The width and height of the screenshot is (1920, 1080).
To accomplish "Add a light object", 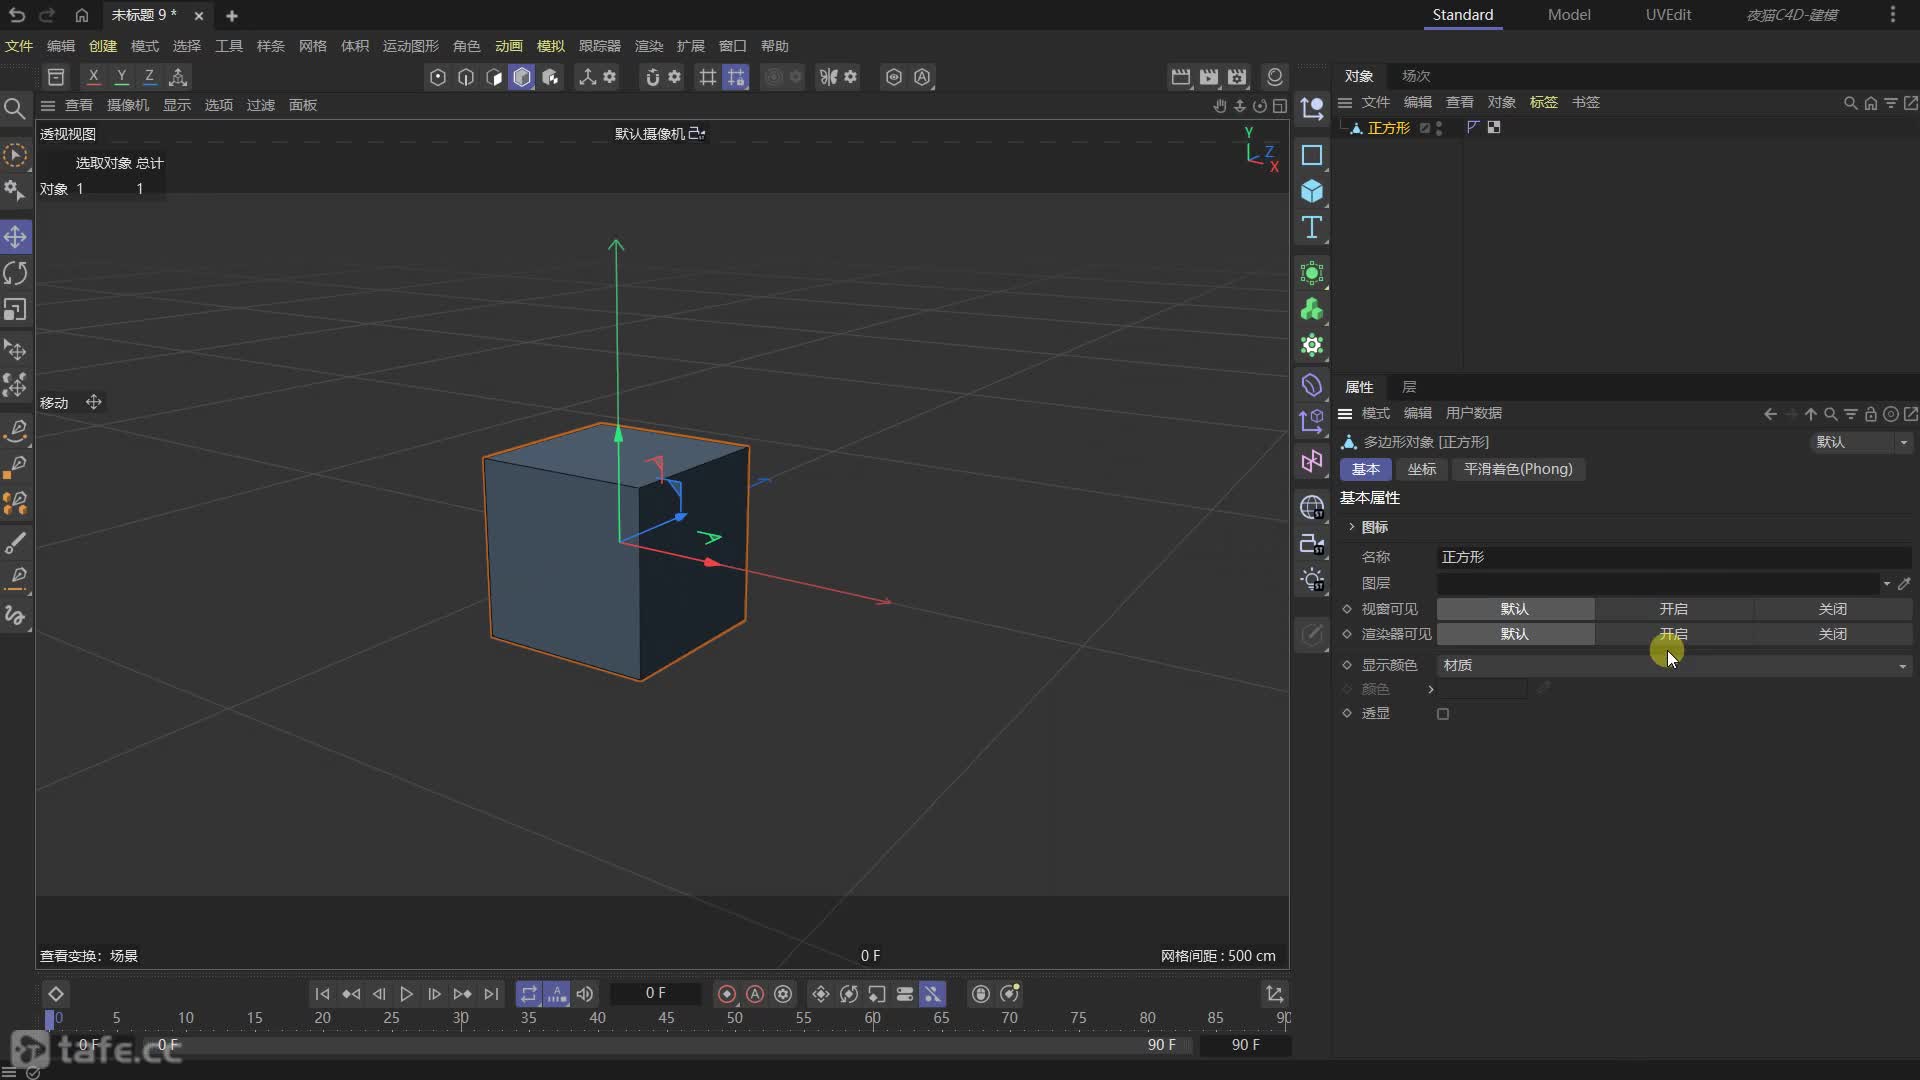I will 1312,580.
